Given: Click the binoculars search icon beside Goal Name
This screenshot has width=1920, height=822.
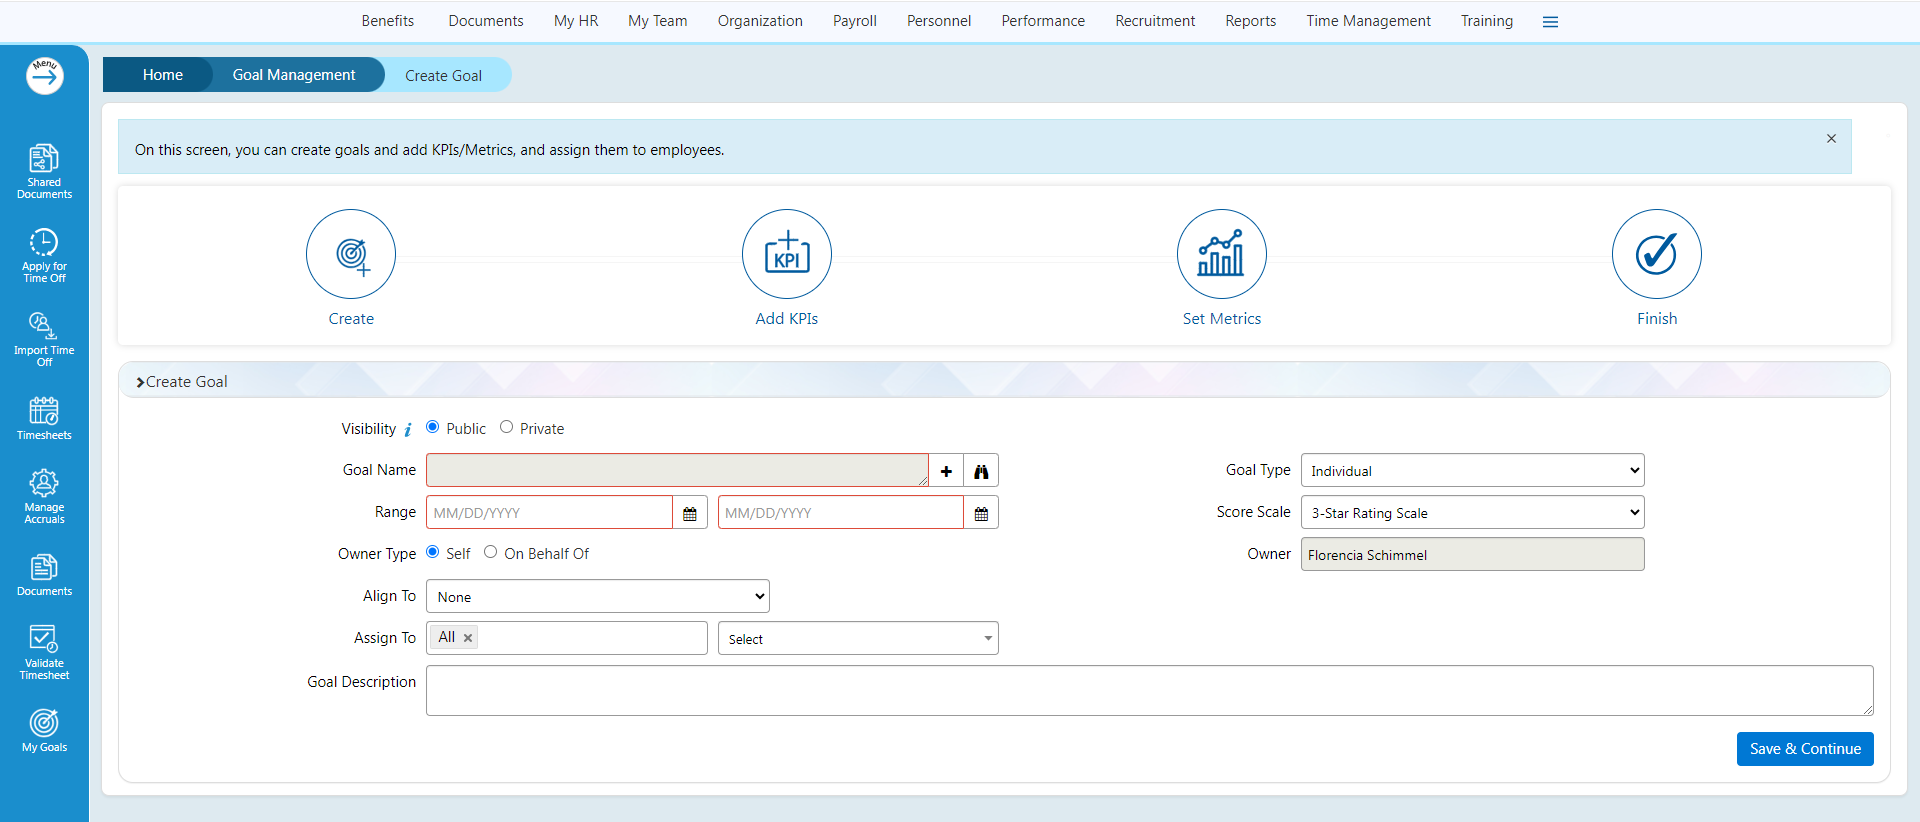Looking at the screenshot, I should [x=981, y=471].
